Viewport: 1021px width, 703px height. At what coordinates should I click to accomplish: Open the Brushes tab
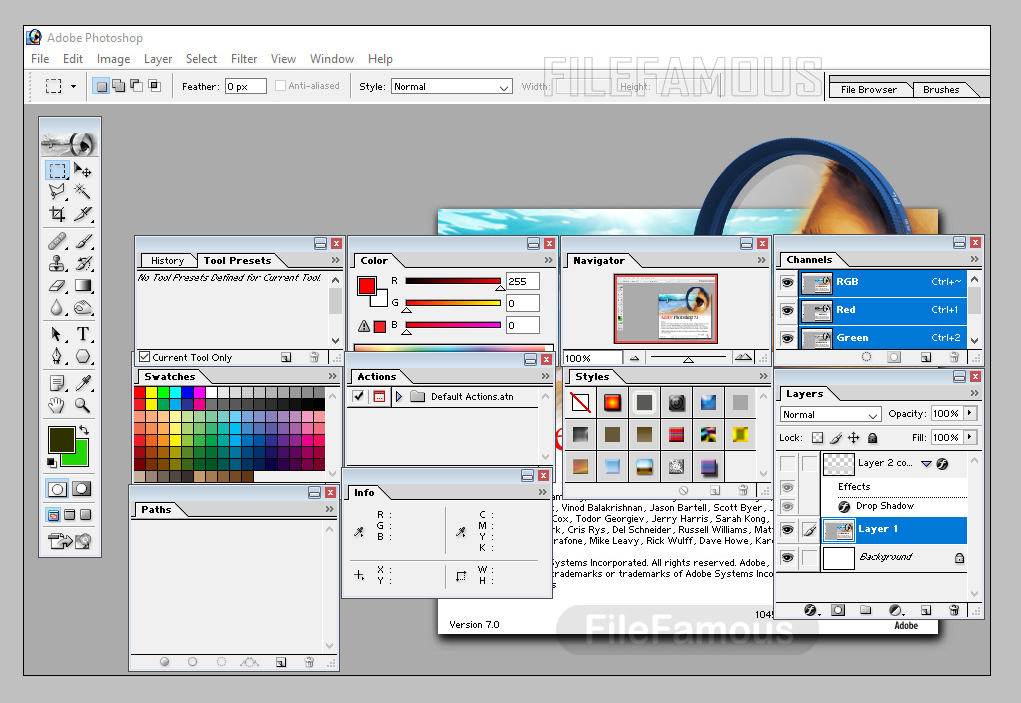tap(940, 89)
